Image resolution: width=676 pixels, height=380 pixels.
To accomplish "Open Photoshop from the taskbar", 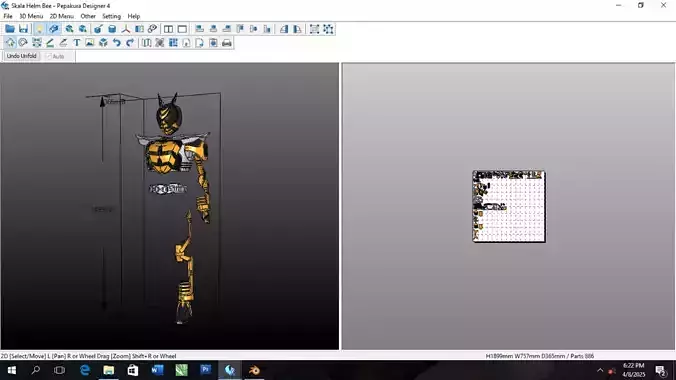I will (x=206, y=370).
